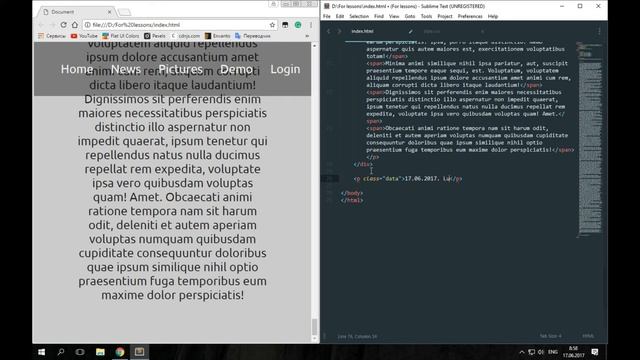The width and height of the screenshot is (640, 360).
Task: Expand hidden bookmarks overflow chevron
Action: [307, 36]
